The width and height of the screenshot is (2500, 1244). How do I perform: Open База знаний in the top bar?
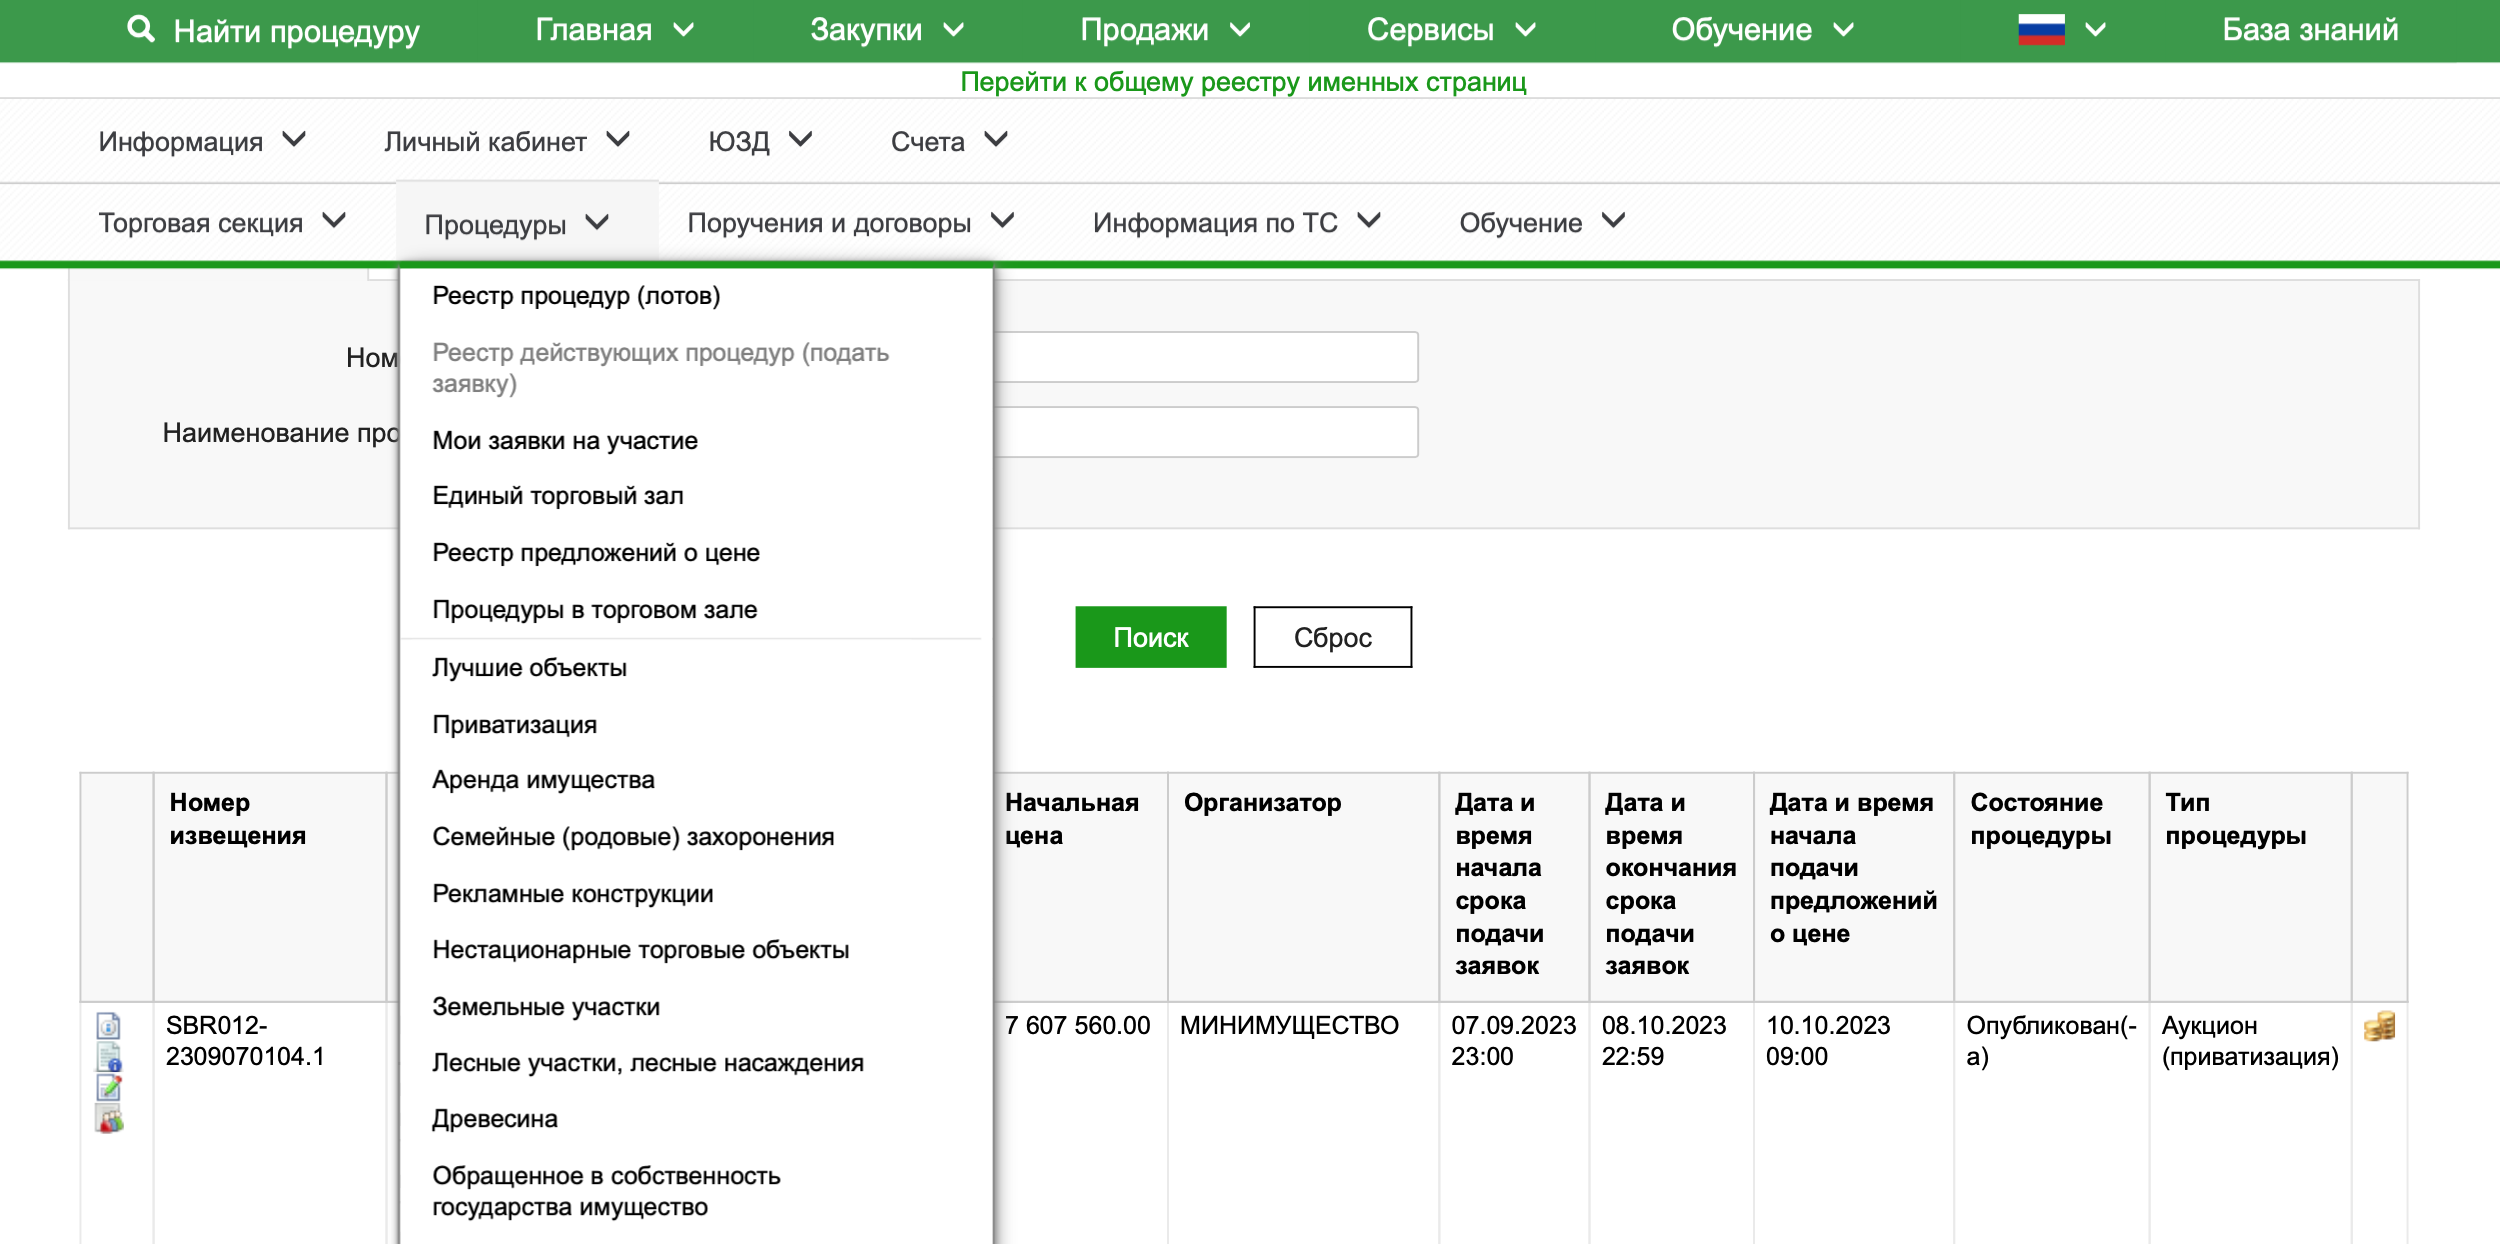2310,30
